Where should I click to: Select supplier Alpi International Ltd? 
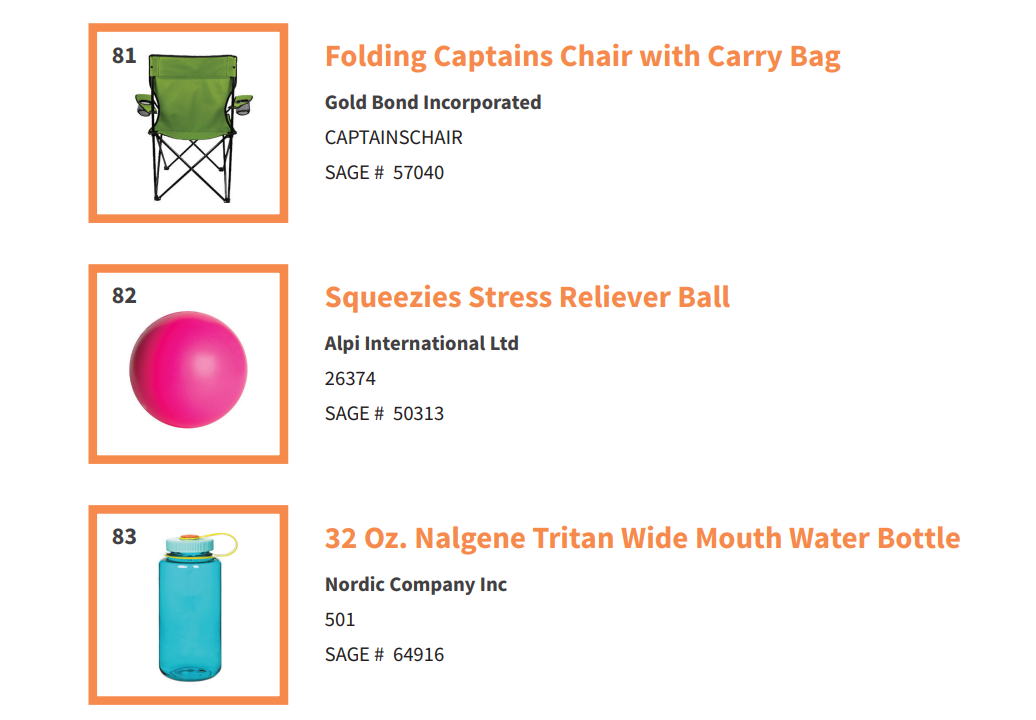point(422,343)
